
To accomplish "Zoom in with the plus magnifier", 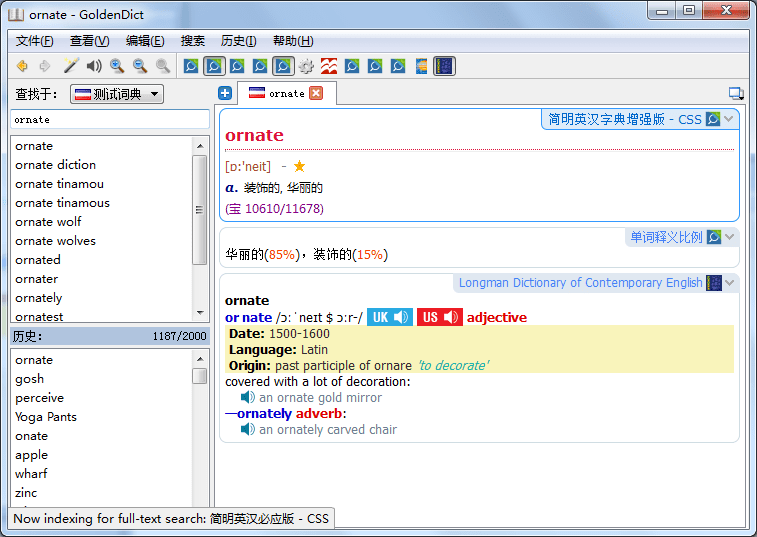I will [x=117, y=66].
